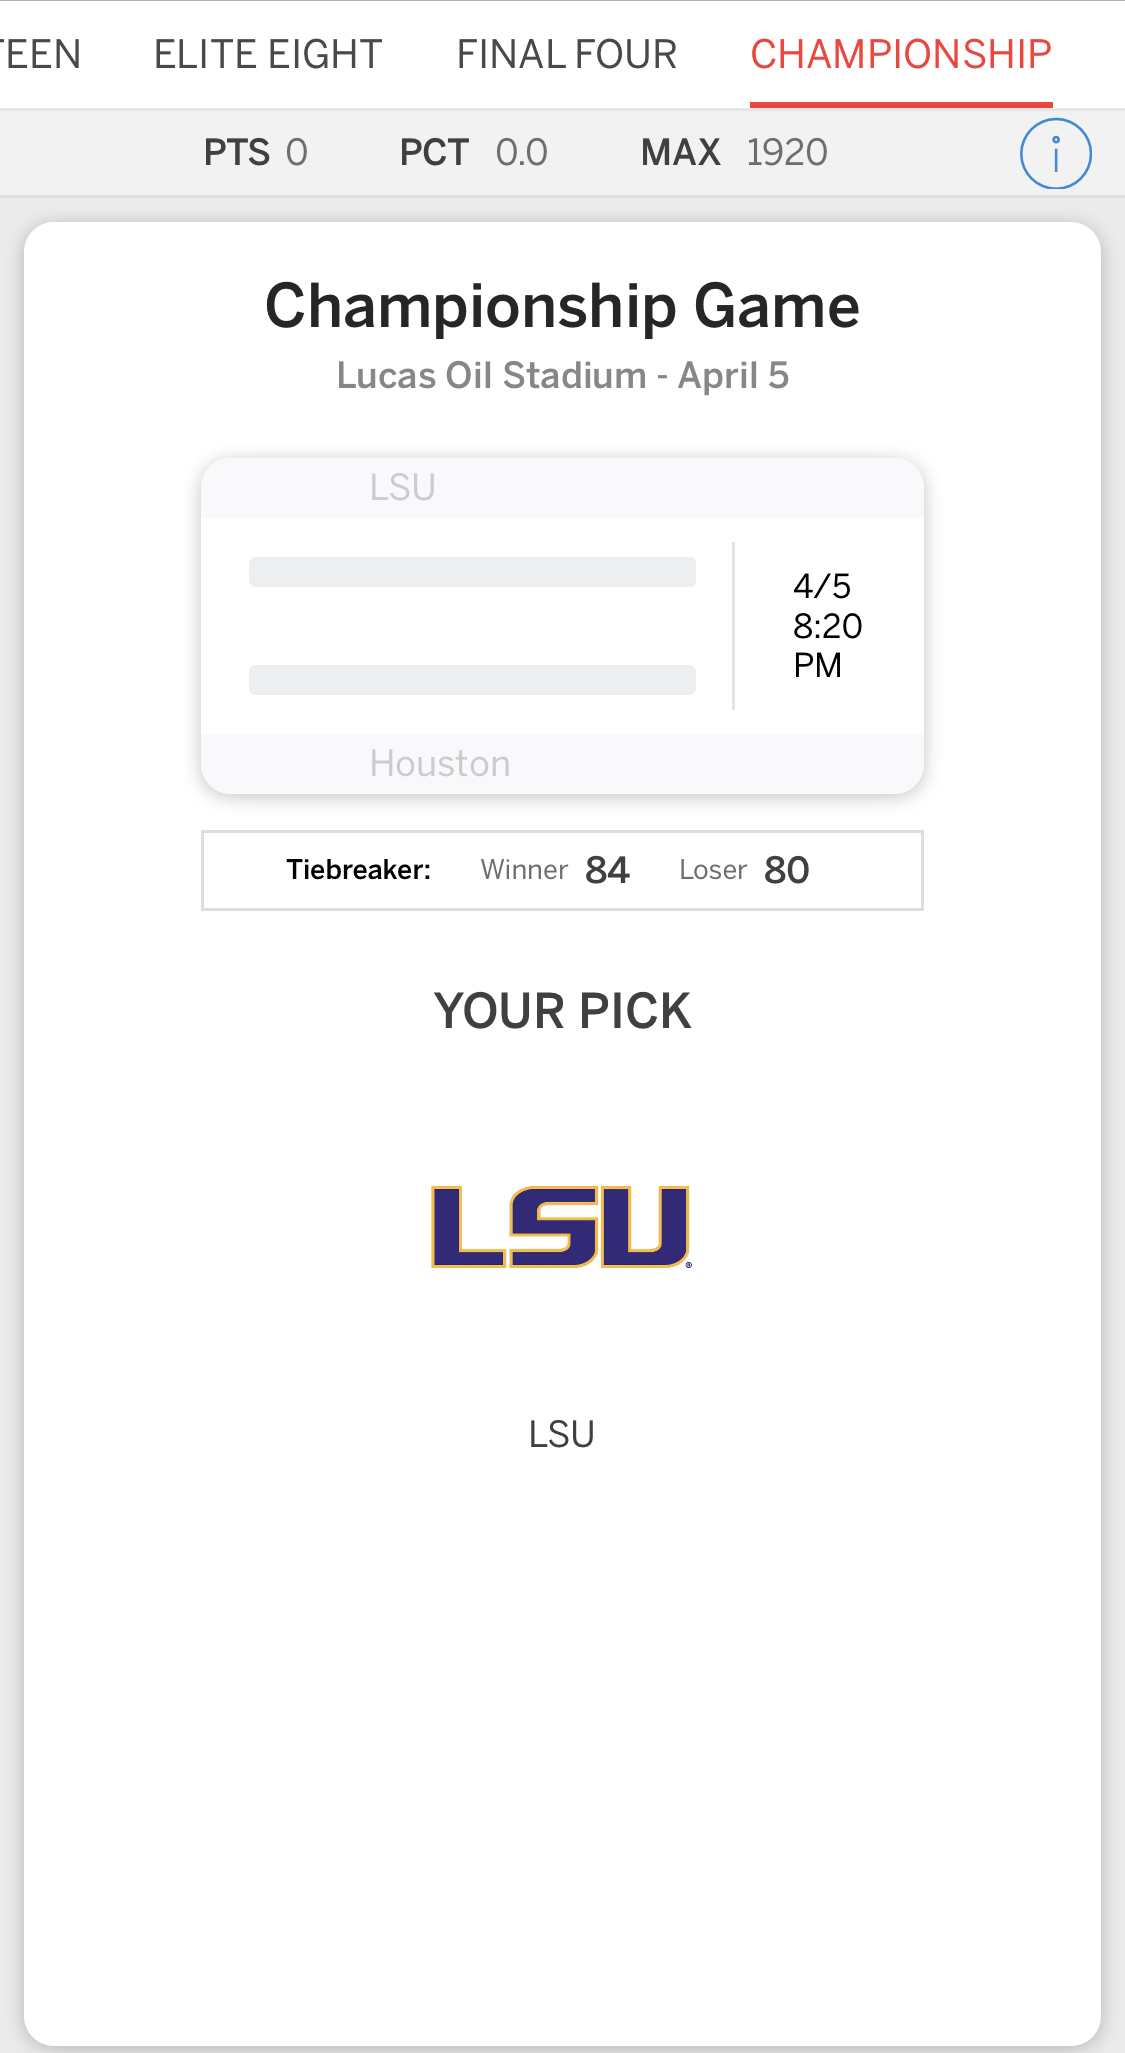Edit the tiebreaker Loser score 80
Image resolution: width=1125 pixels, height=2053 pixels.
(x=786, y=870)
